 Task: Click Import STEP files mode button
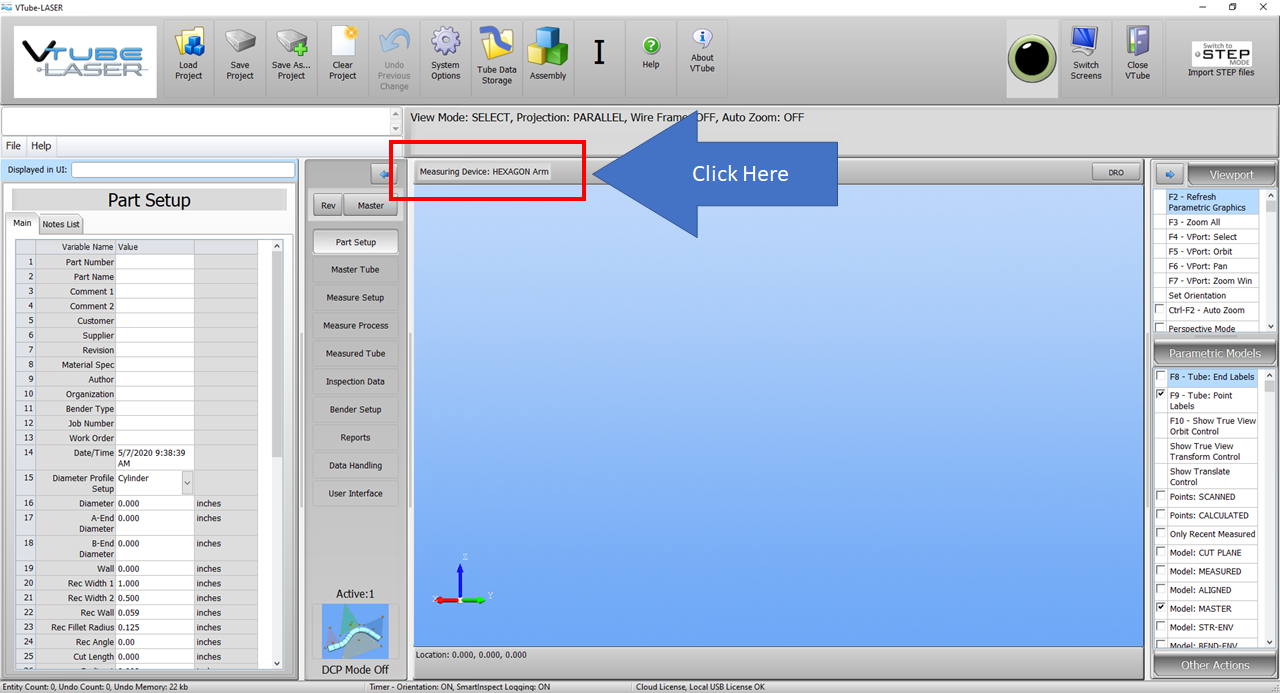click(x=1220, y=59)
